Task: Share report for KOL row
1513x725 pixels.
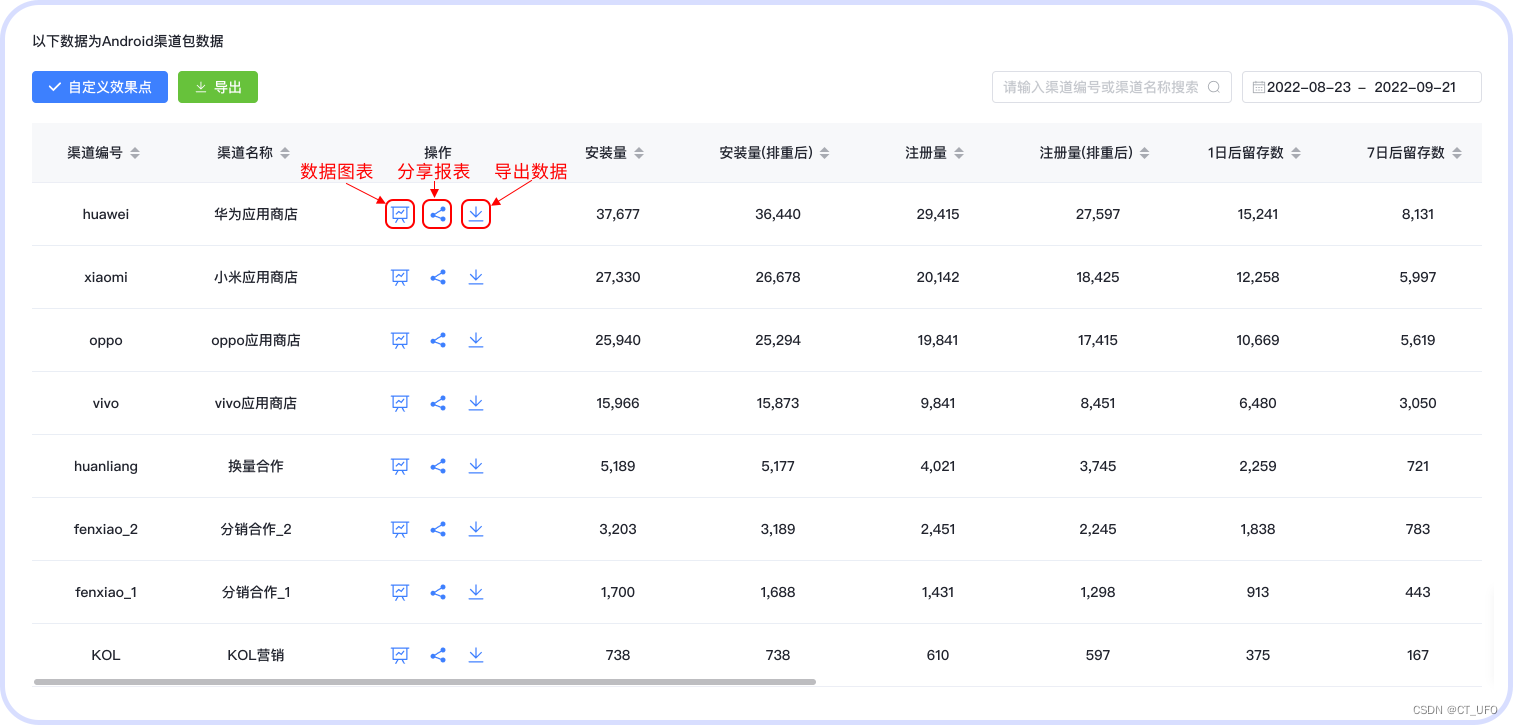Action: click(x=438, y=655)
